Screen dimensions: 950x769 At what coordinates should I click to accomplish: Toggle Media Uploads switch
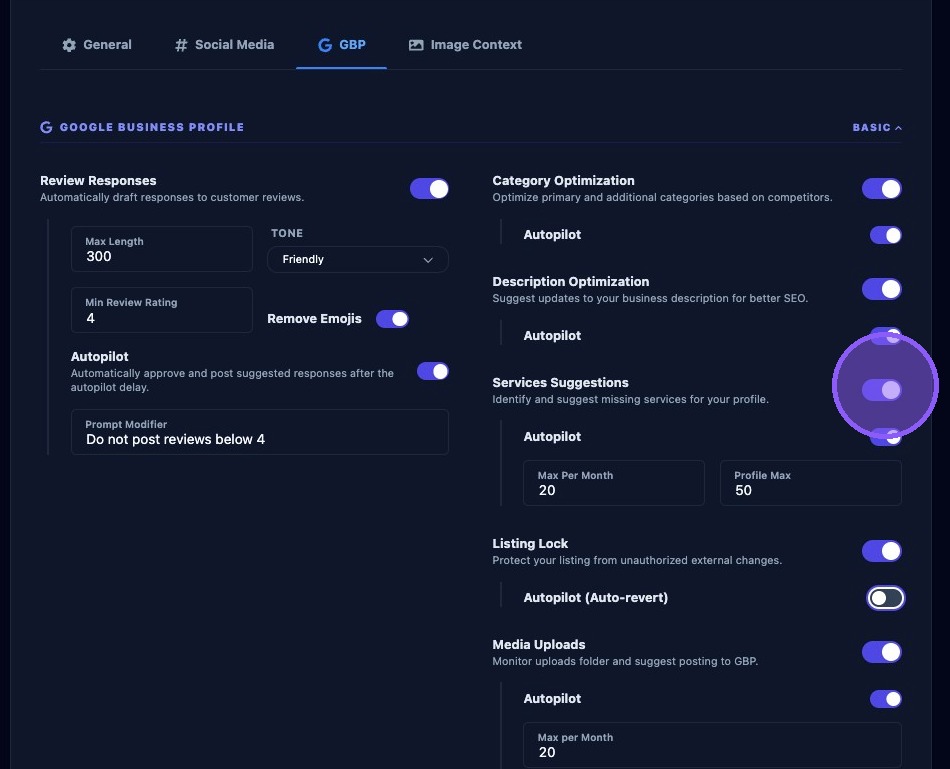(x=882, y=652)
